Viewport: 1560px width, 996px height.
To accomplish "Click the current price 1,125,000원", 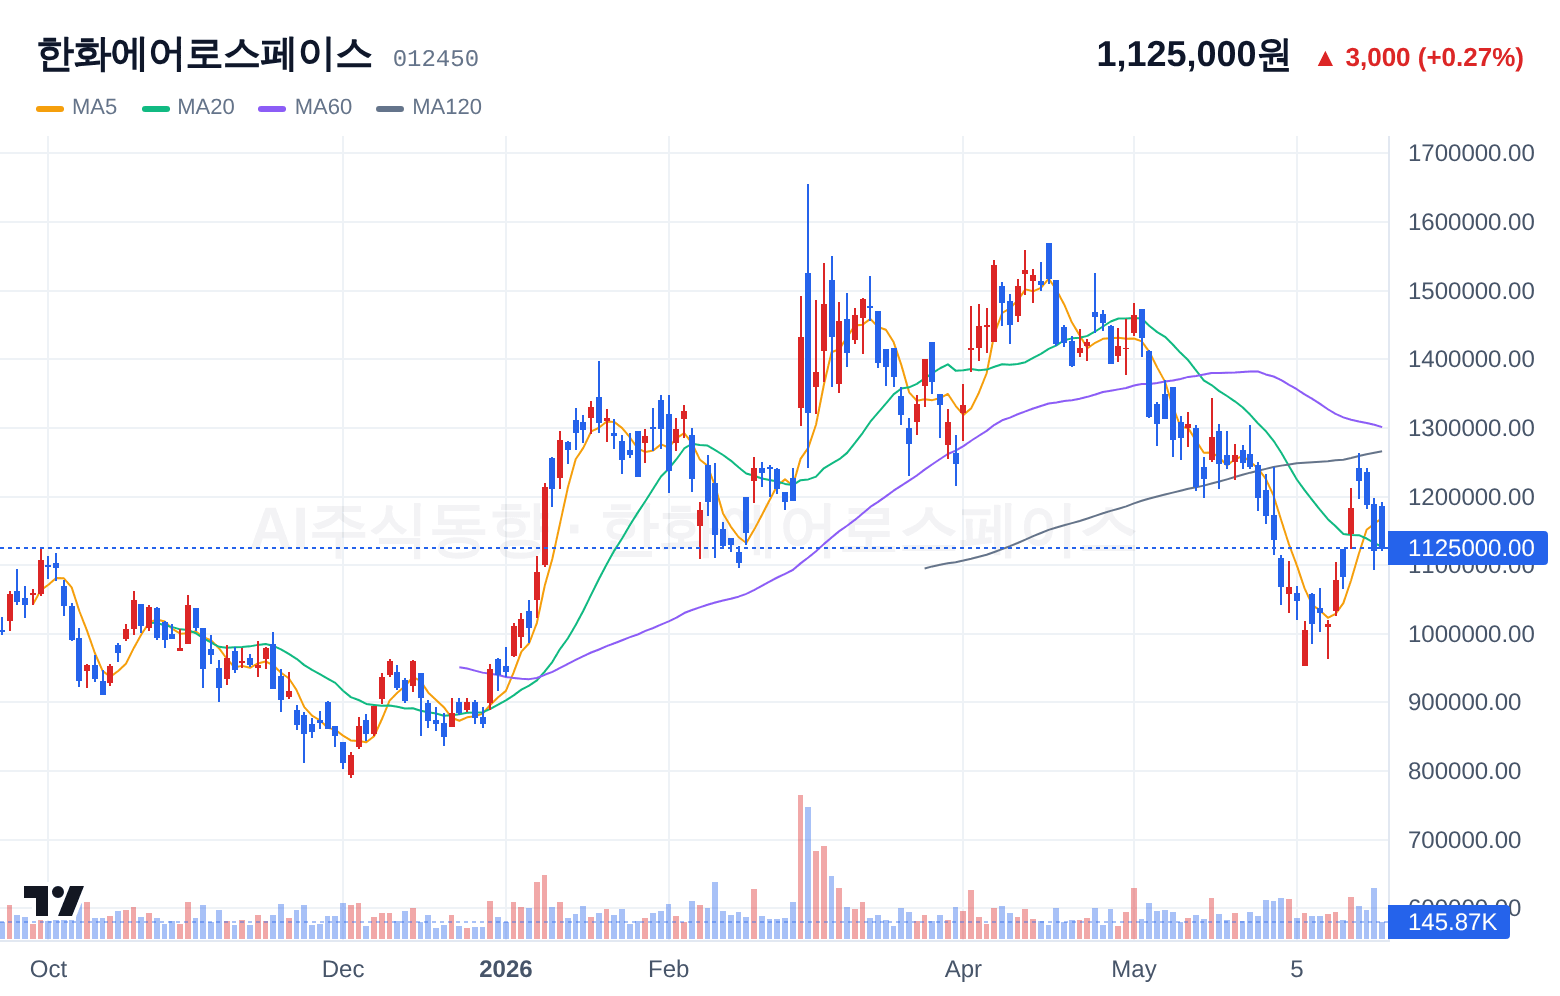I will coord(1193,55).
